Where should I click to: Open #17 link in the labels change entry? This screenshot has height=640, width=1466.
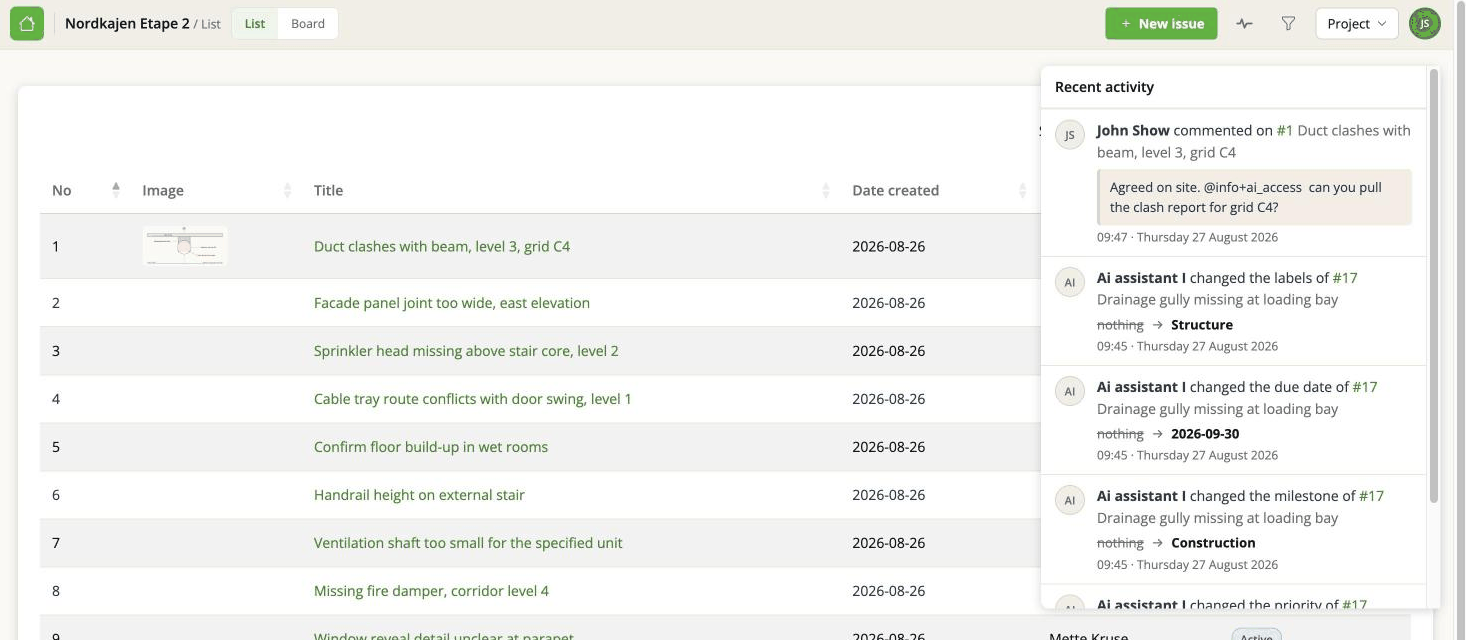pos(1345,278)
